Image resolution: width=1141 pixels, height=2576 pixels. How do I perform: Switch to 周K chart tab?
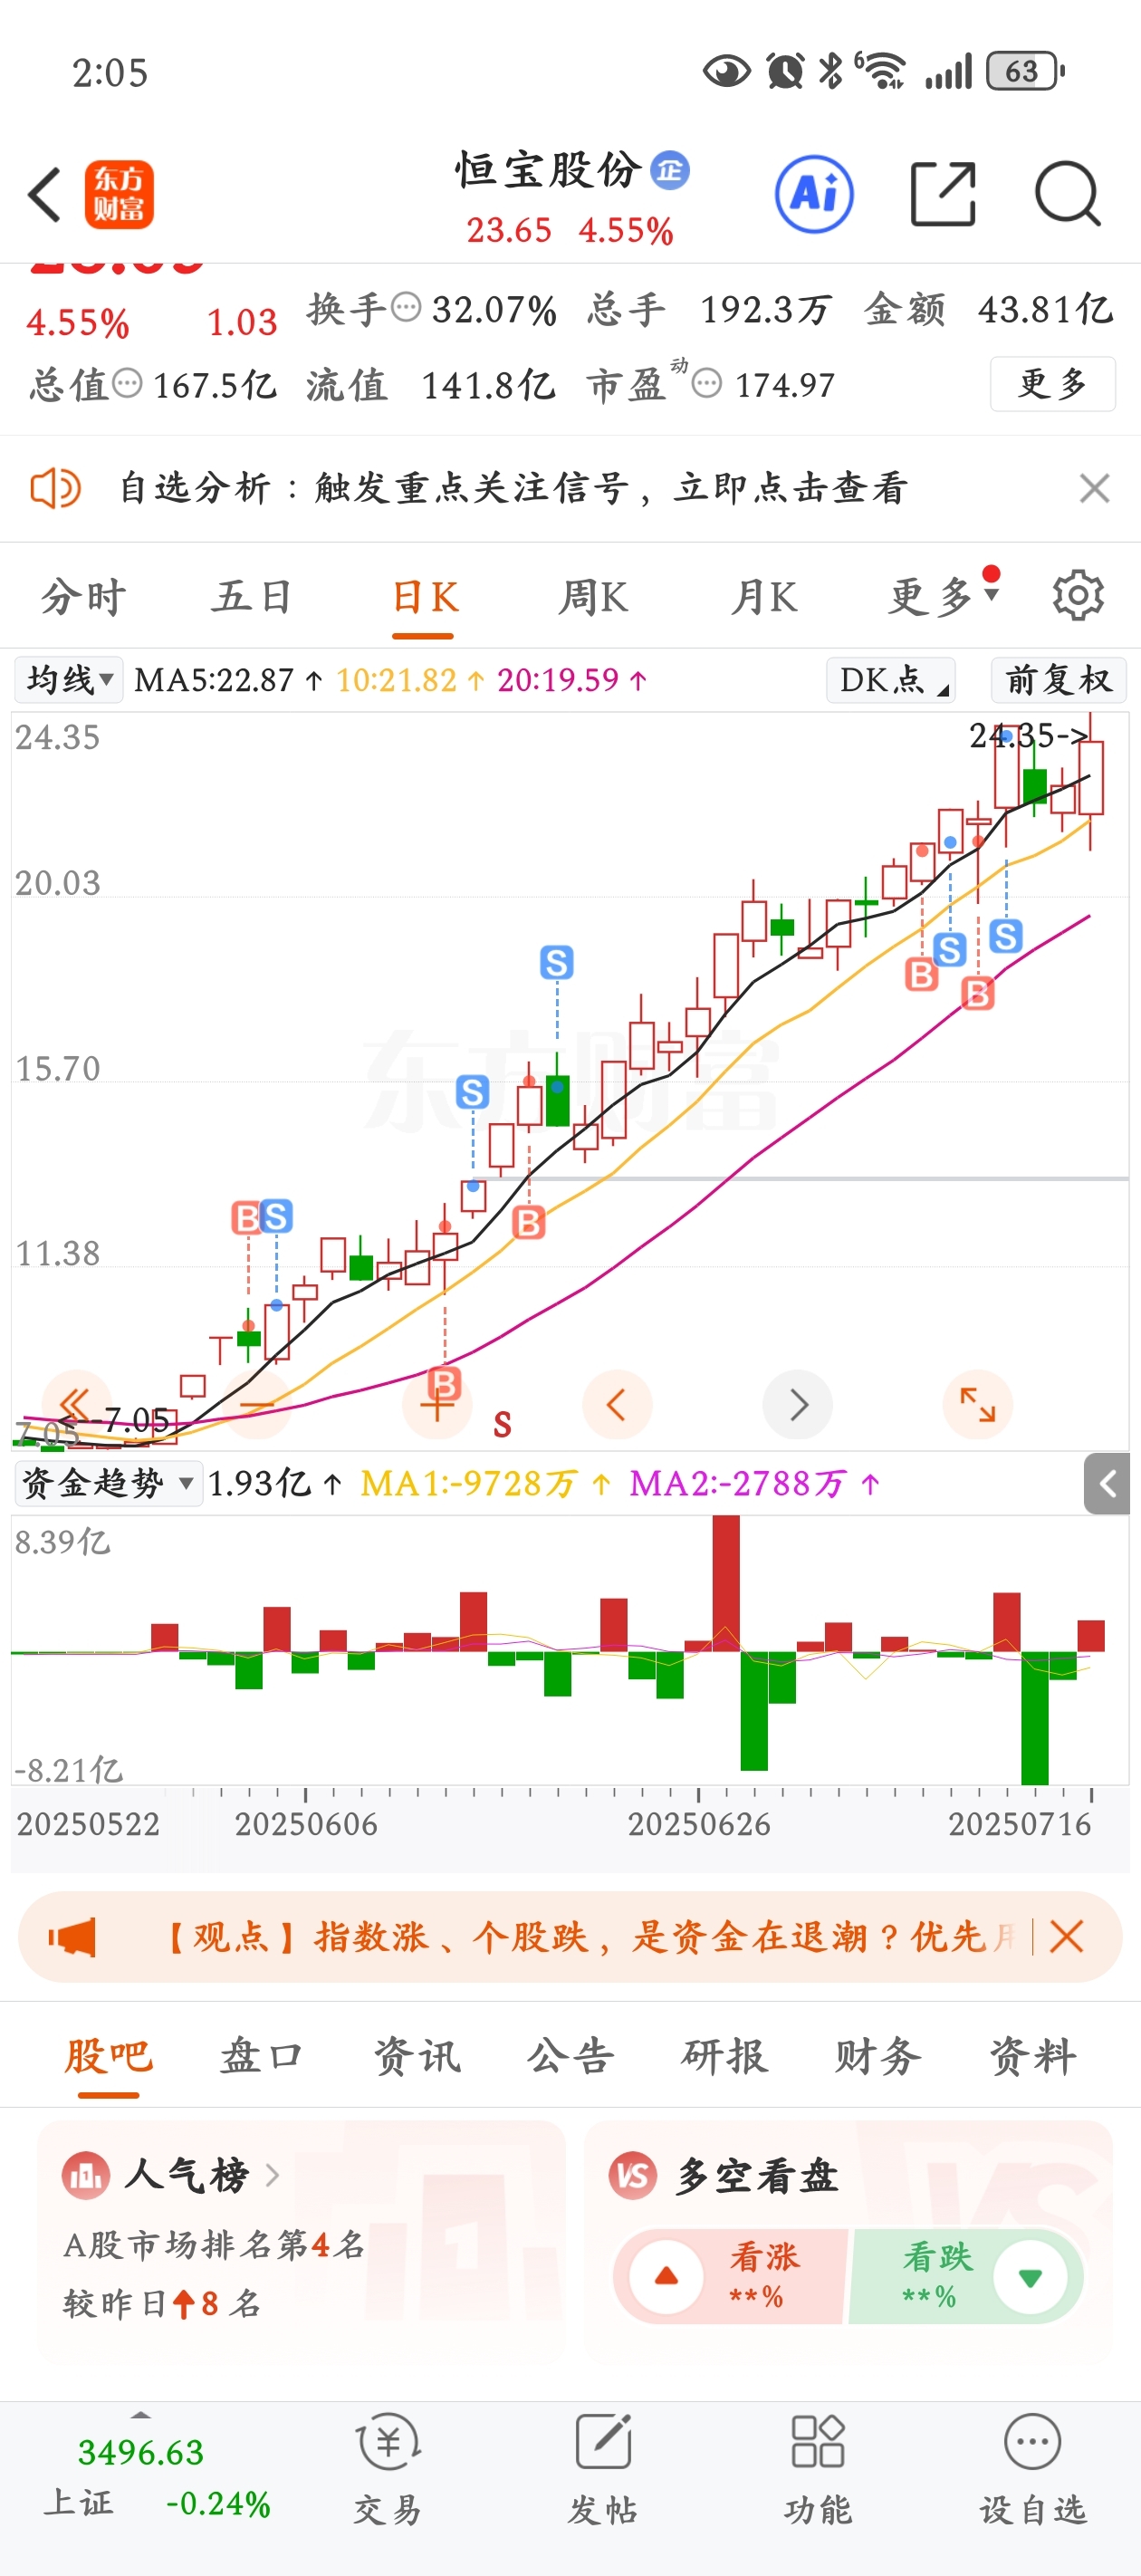click(x=593, y=596)
